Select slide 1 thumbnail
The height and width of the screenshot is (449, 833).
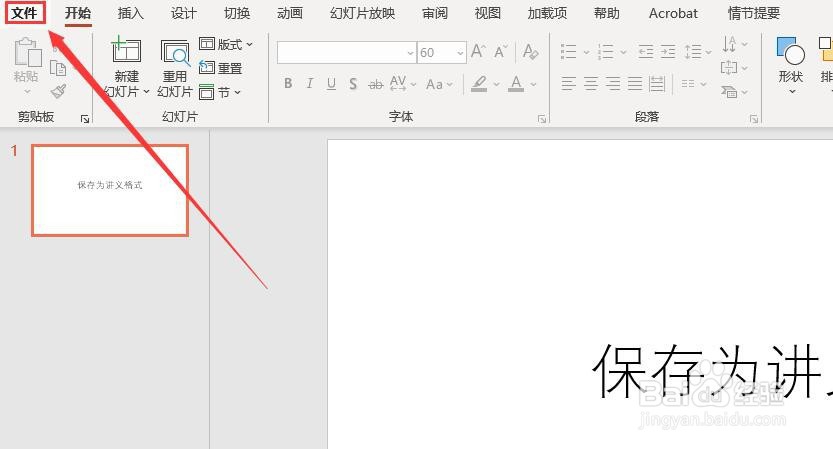point(110,190)
